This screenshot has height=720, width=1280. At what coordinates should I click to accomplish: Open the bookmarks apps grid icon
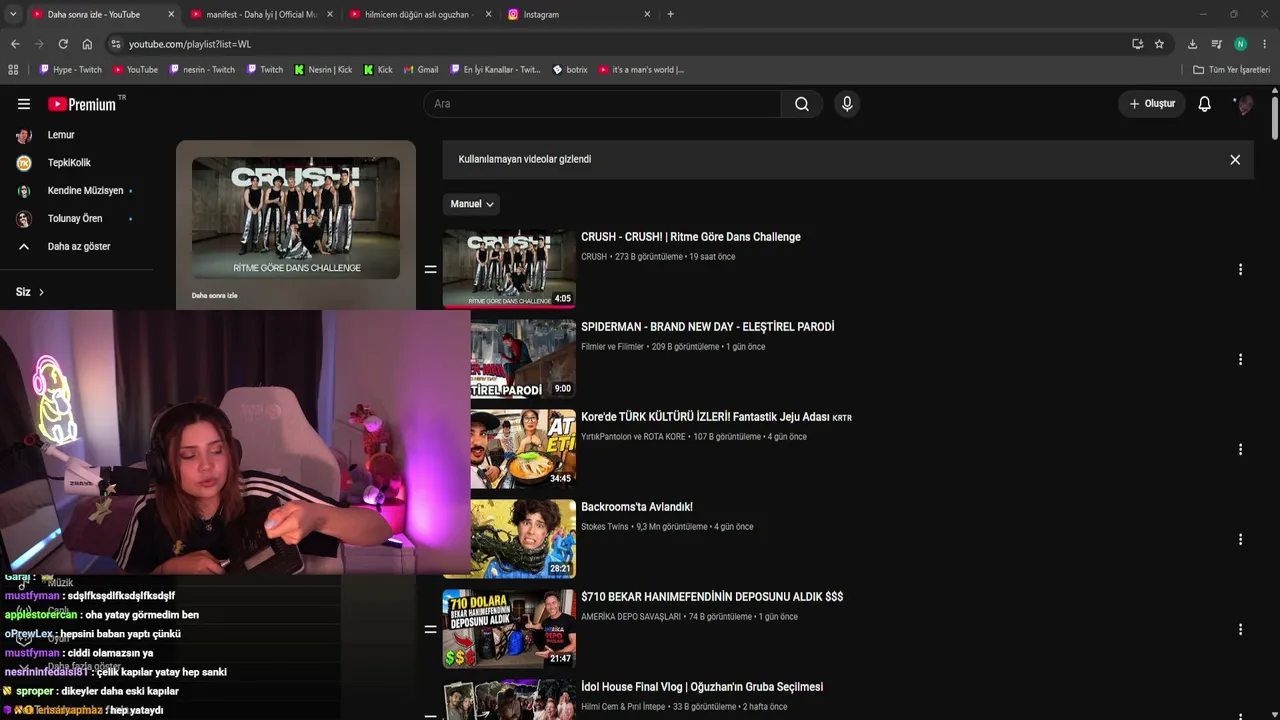(x=13, y=70)
